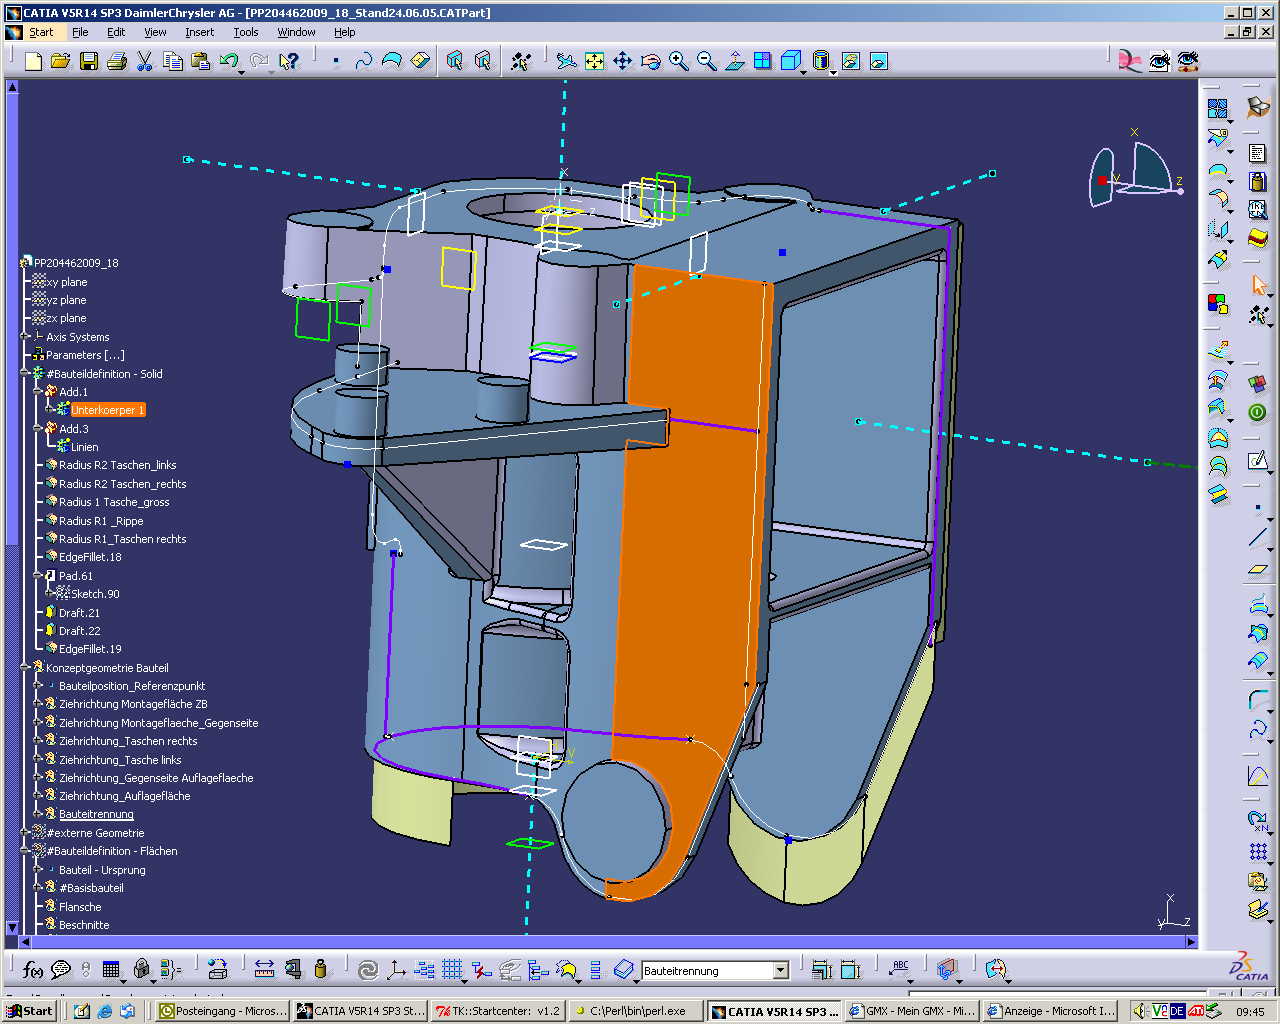Image resolution: width=1280 pixels, height=1024 pixels.
Task: Click the Windows Start button
Action: point(30,1011)
